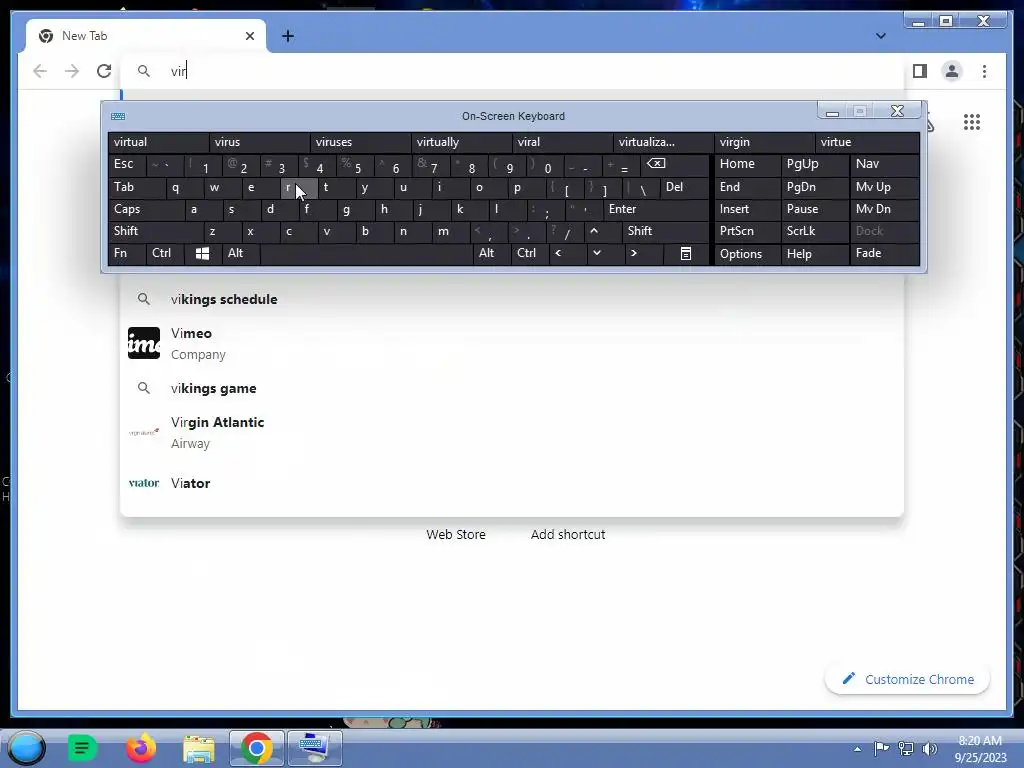Toggle ScrLk key on keyboard
Screen dimensions: 1024x768
[815, 231]
